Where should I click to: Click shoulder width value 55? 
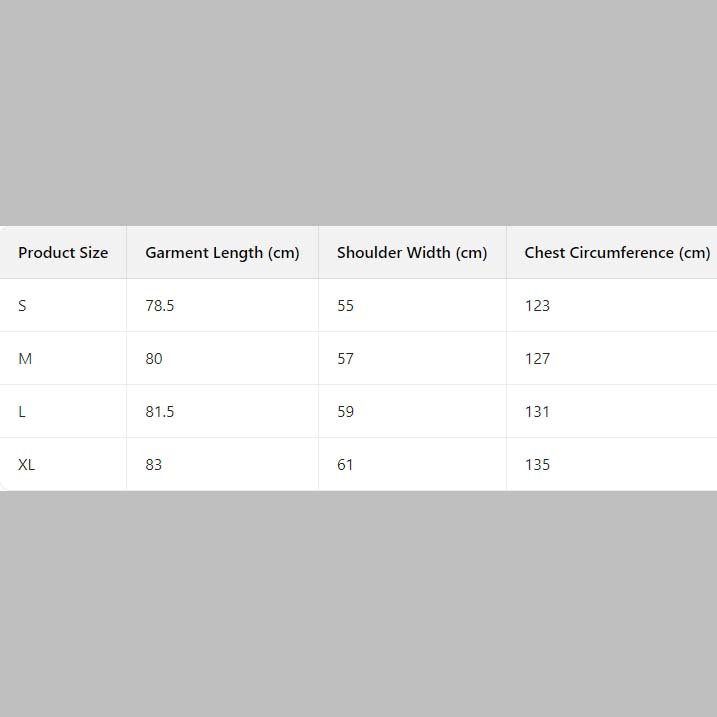click(346, 306)
